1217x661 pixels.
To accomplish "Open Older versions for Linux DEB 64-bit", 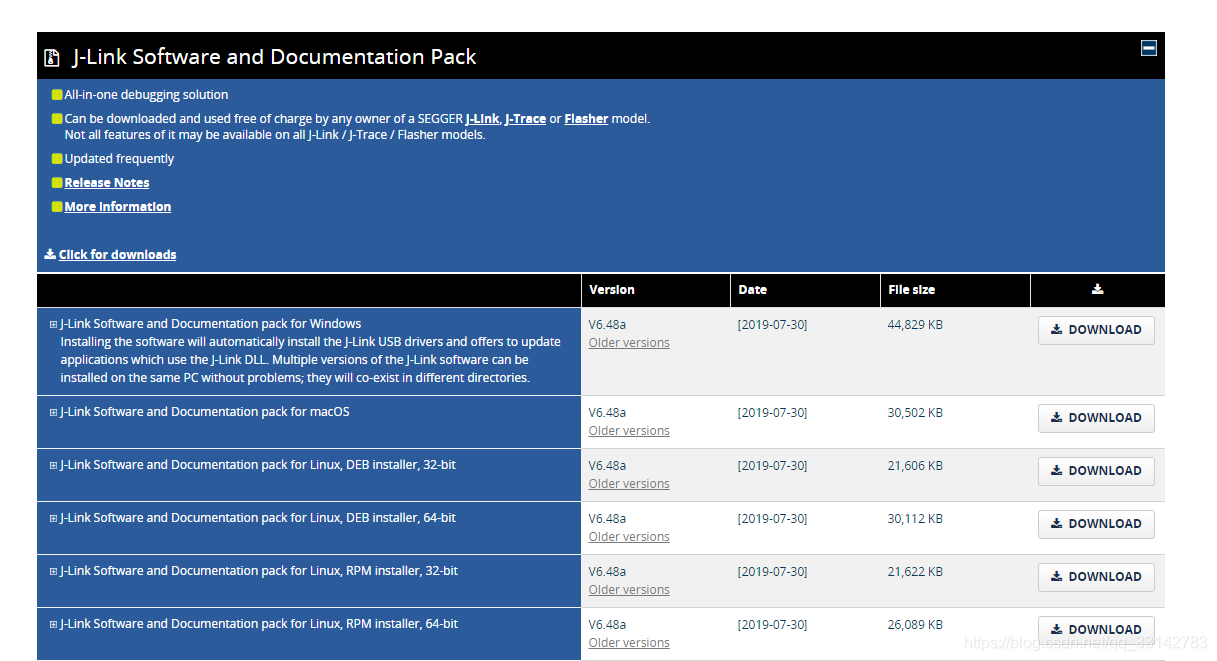I will pyautogui.click(x=629, y=537).
